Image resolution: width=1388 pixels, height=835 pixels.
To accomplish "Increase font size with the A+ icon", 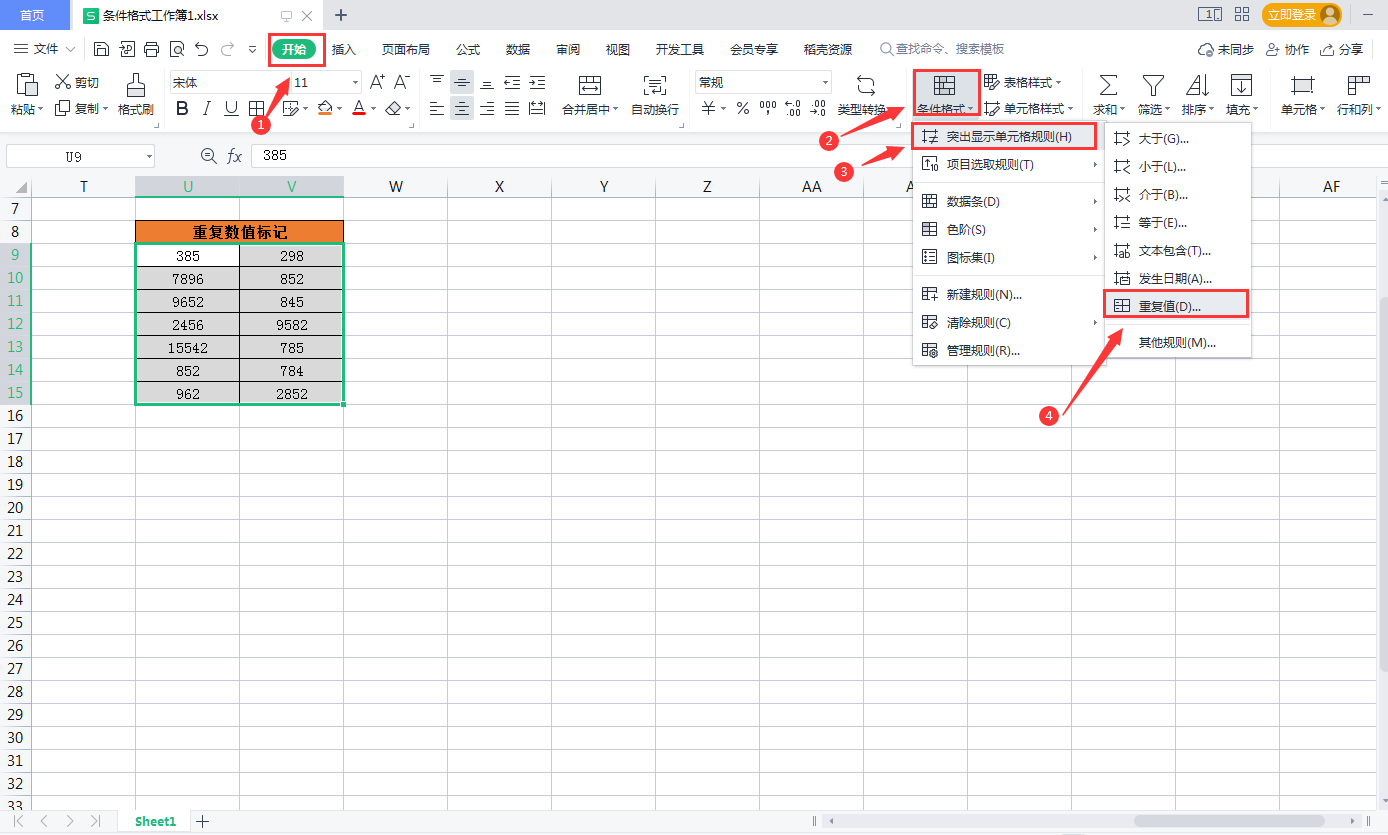I will click(x=377, y=82).
